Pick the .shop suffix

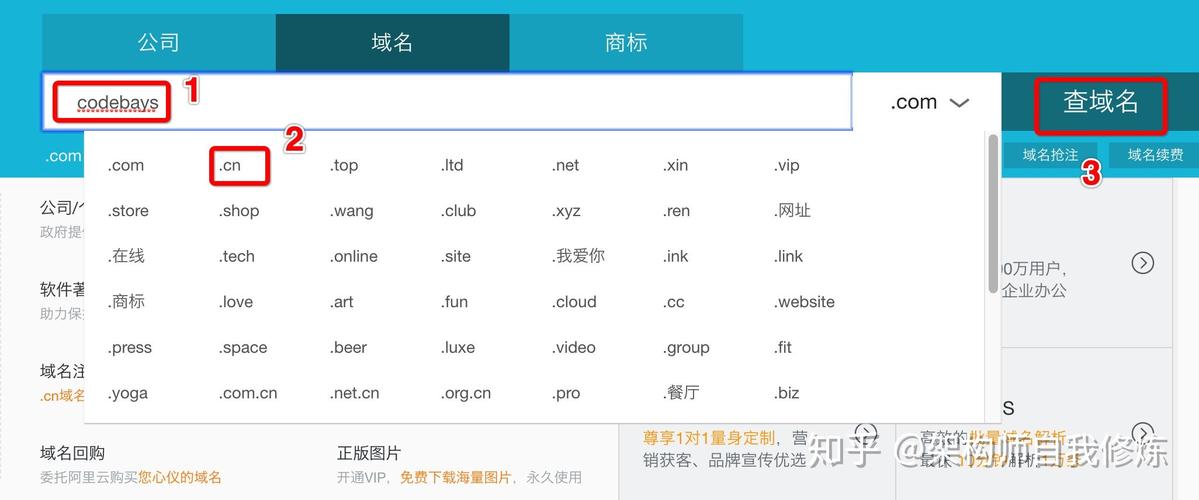239,211
